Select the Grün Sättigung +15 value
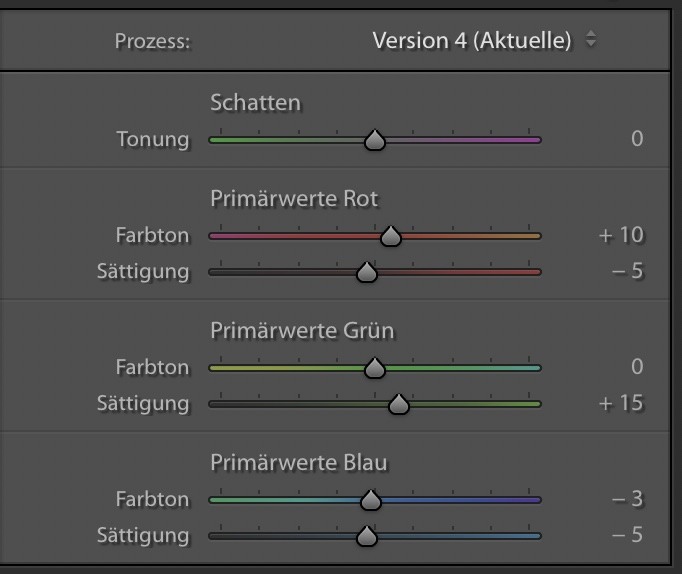Image resolution: width=682 pixels, height=574 pixels. (x=621, y=403)
